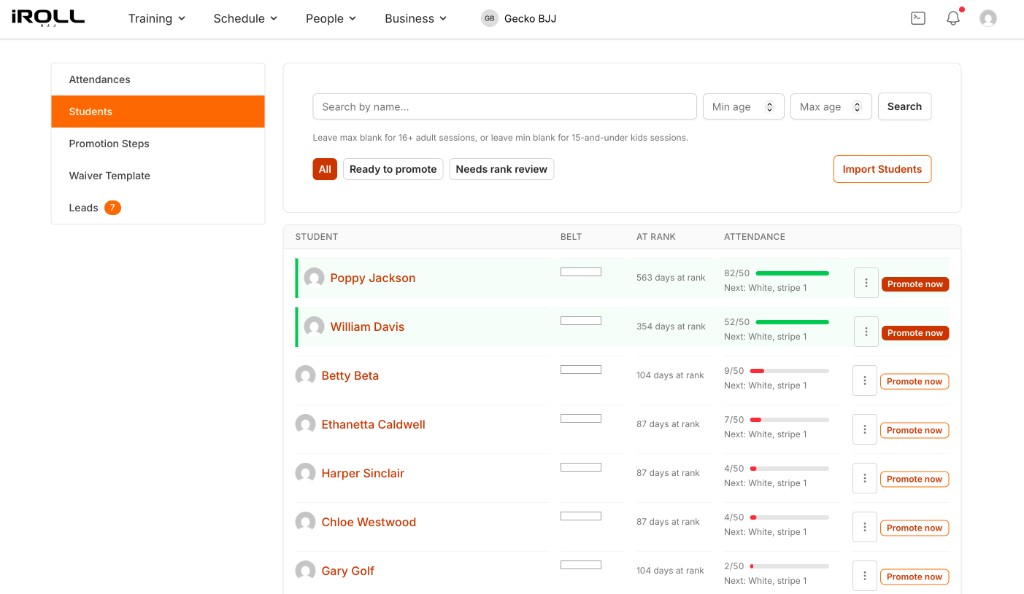Viewport: 1024px width, 594px height.
Task: Click the Import Students button
Action: click(882, 169)
